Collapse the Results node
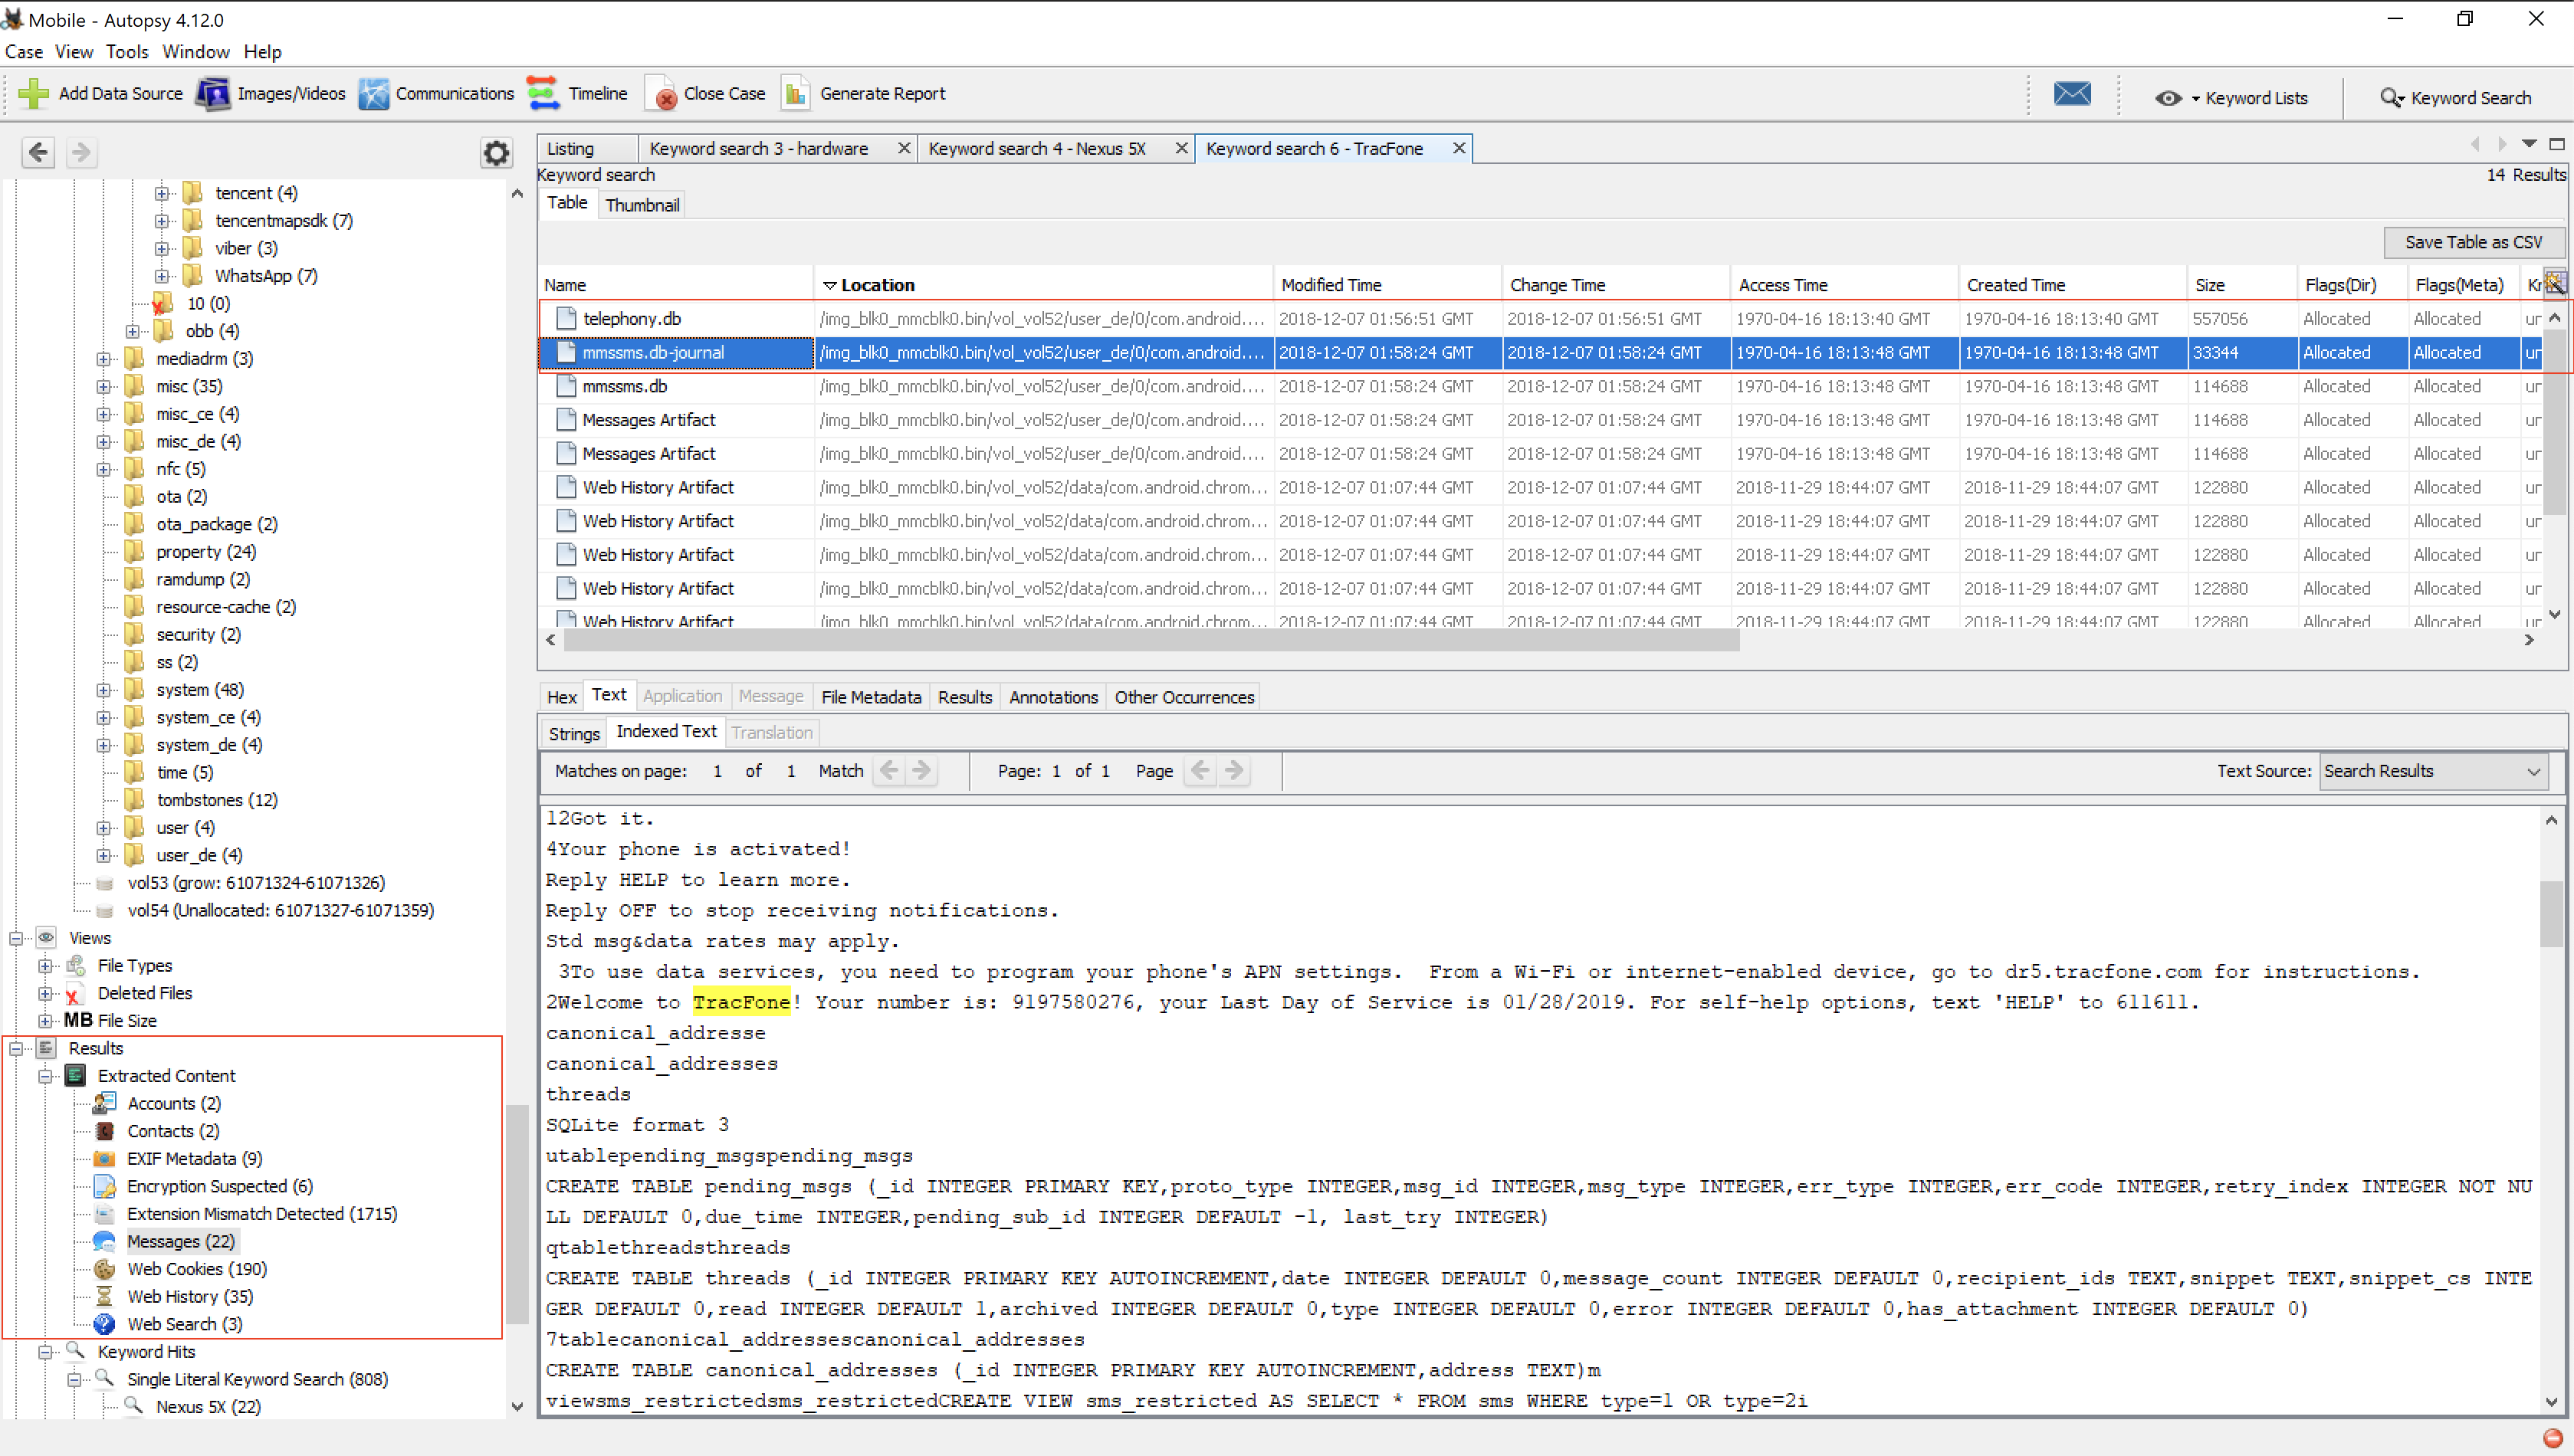 pyautogui.click(x=16, y=1049)
